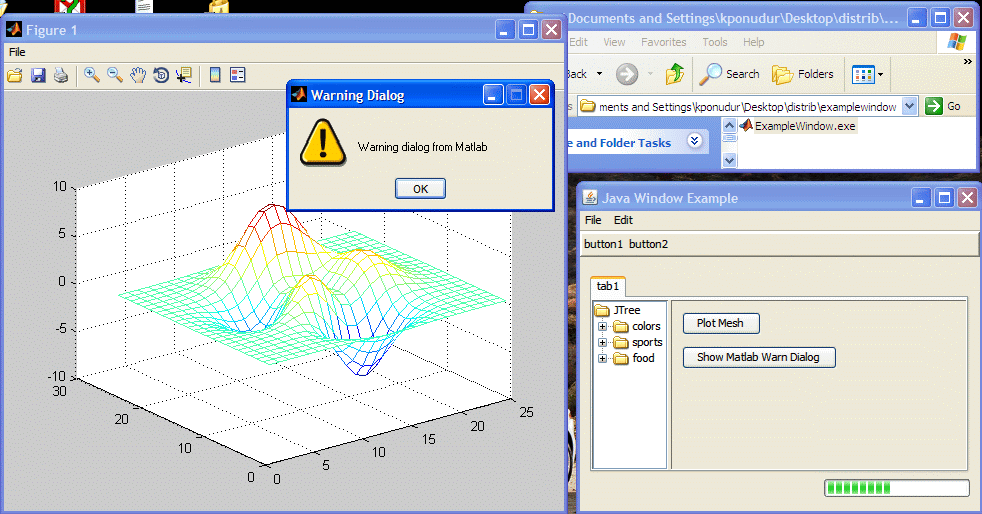Open the address bar dropdown arrow
Screen dimensions: 982x514
pos(910,106)
